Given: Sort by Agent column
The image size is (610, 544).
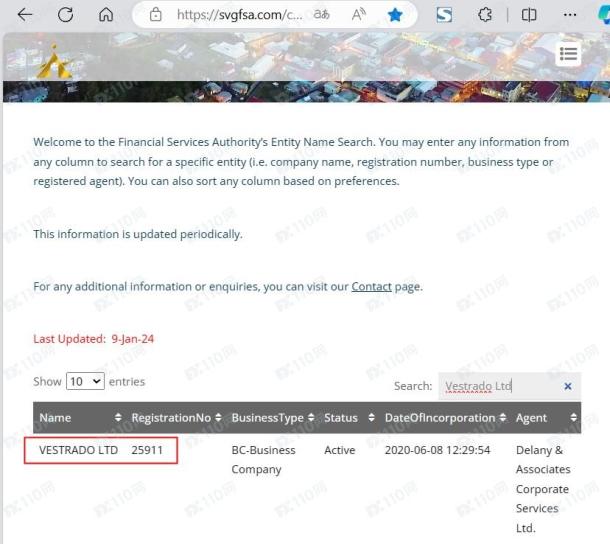Looking at the screenshot, I should [x=545, y=418].
